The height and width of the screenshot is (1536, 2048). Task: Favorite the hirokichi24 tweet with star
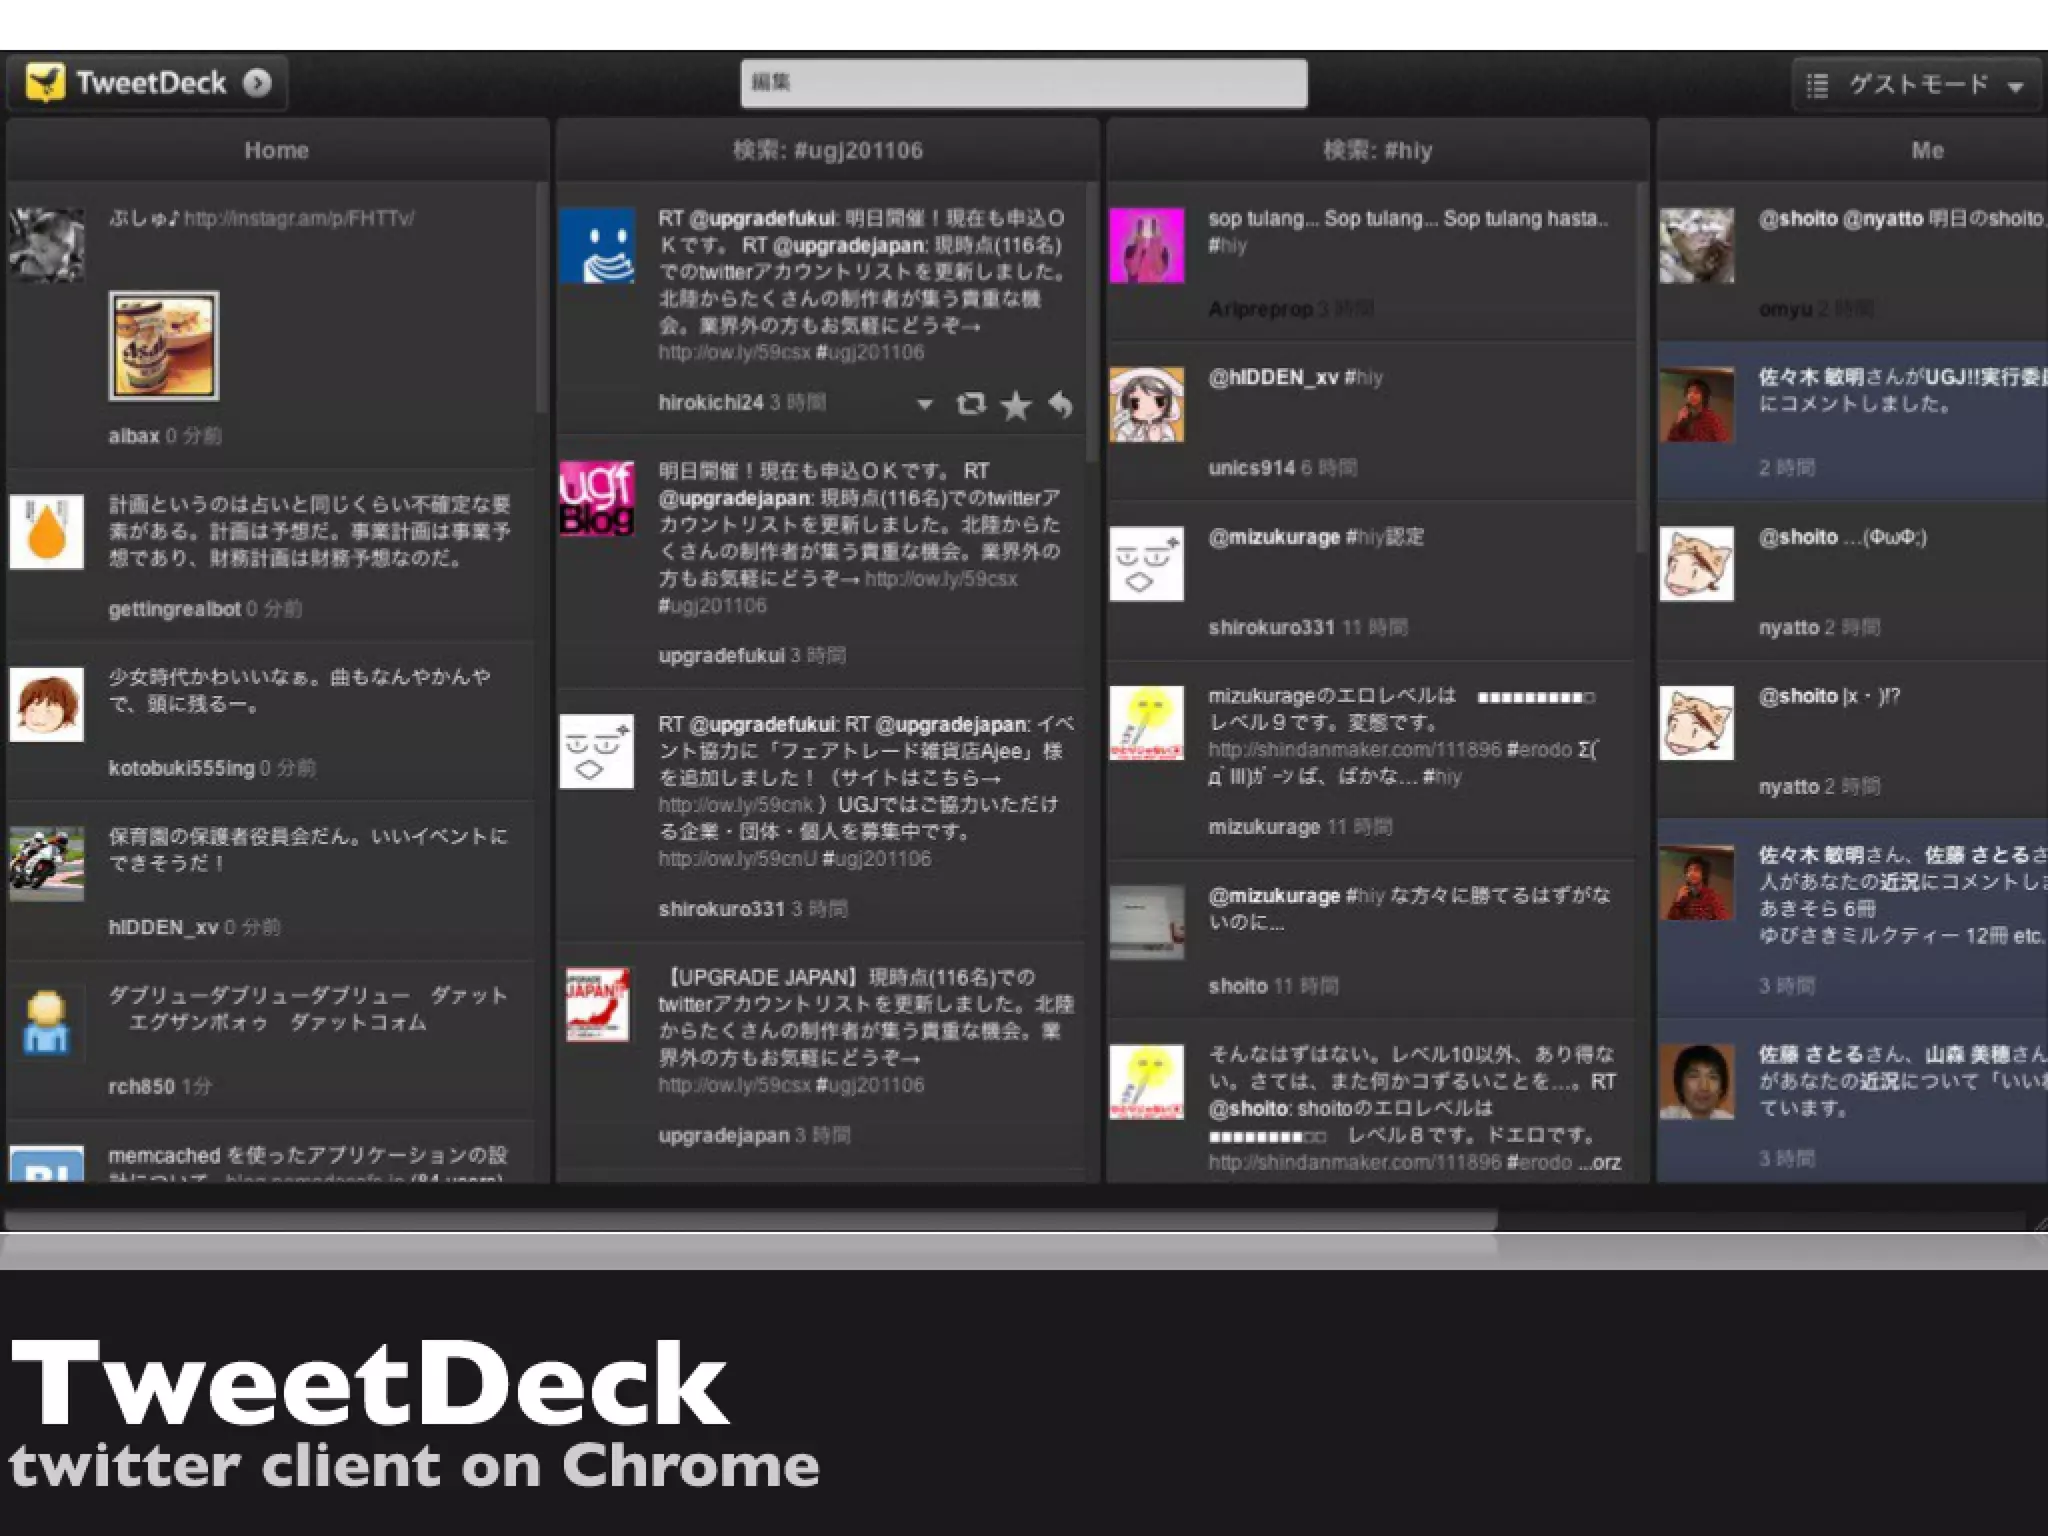click(1015, 404)
